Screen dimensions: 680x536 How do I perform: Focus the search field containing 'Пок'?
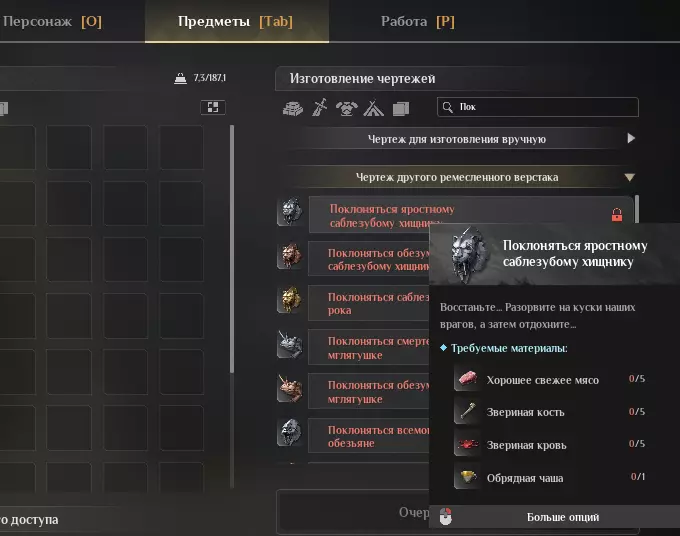538,107
